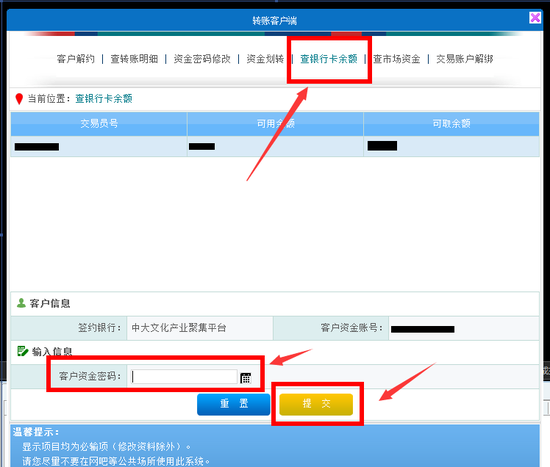Image resolution: width=550 pixels, height=467 pixels.
Task: Click the green 客户信息 person icon
Action: click(21, 303)
